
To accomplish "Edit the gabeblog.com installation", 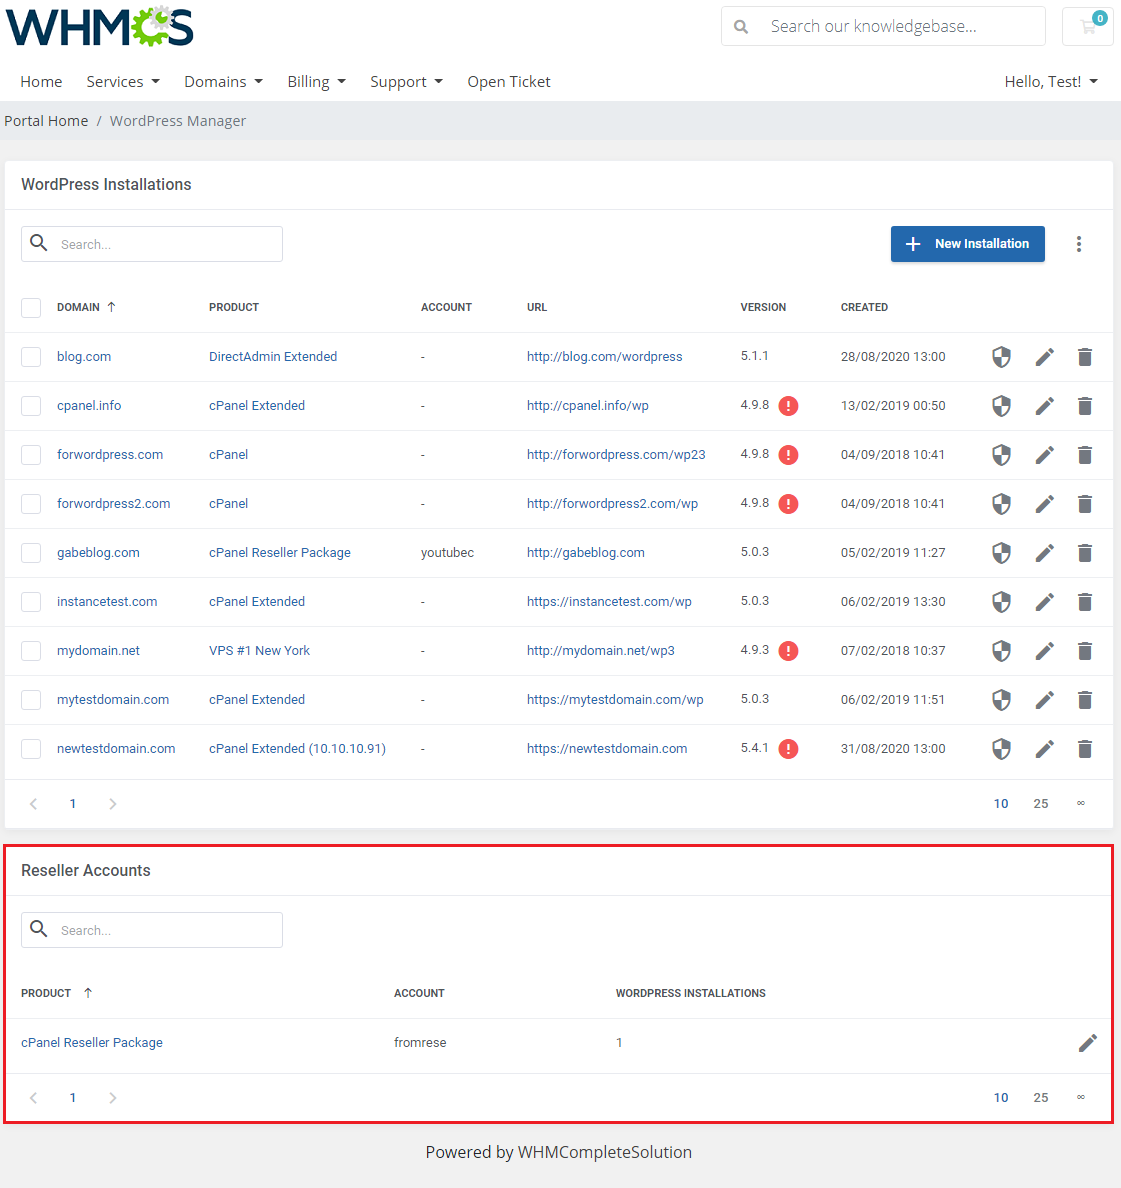I will coord(1044,553).
